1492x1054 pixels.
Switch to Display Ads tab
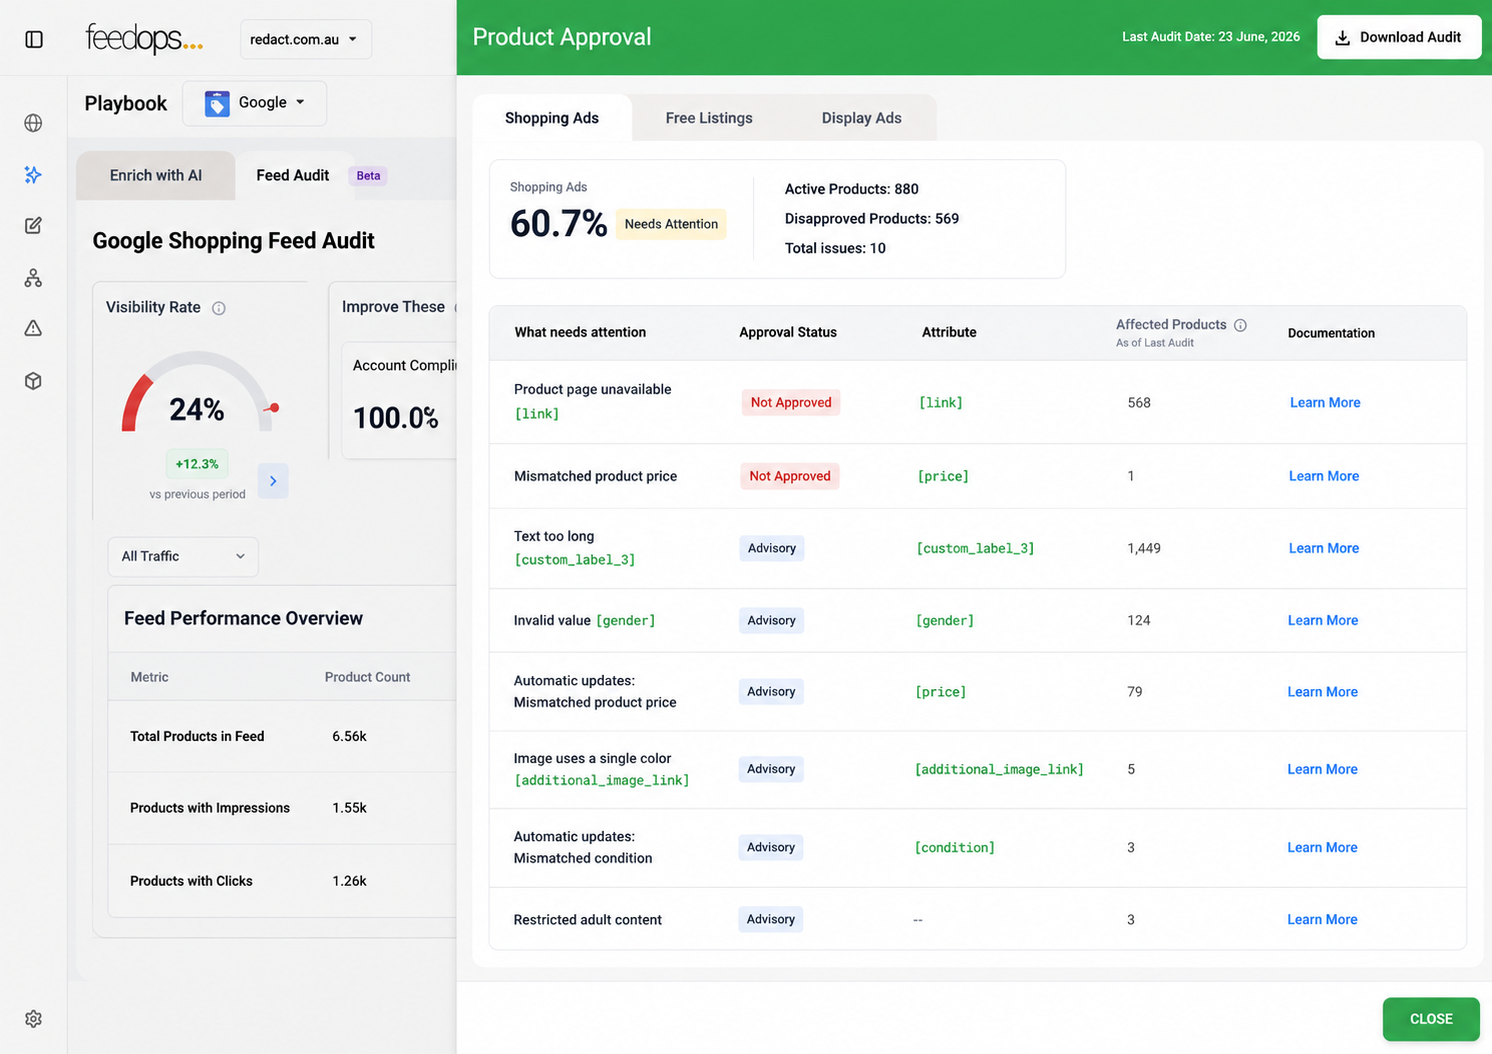pos(862,118)
